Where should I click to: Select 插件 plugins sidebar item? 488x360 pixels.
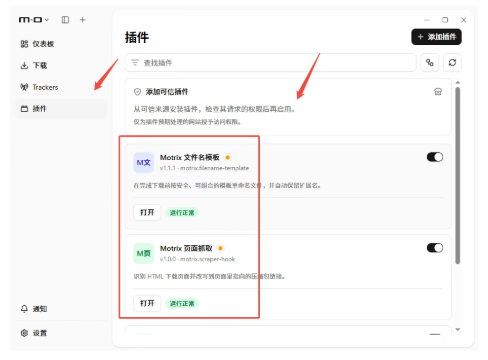click(x=61, y=109)
